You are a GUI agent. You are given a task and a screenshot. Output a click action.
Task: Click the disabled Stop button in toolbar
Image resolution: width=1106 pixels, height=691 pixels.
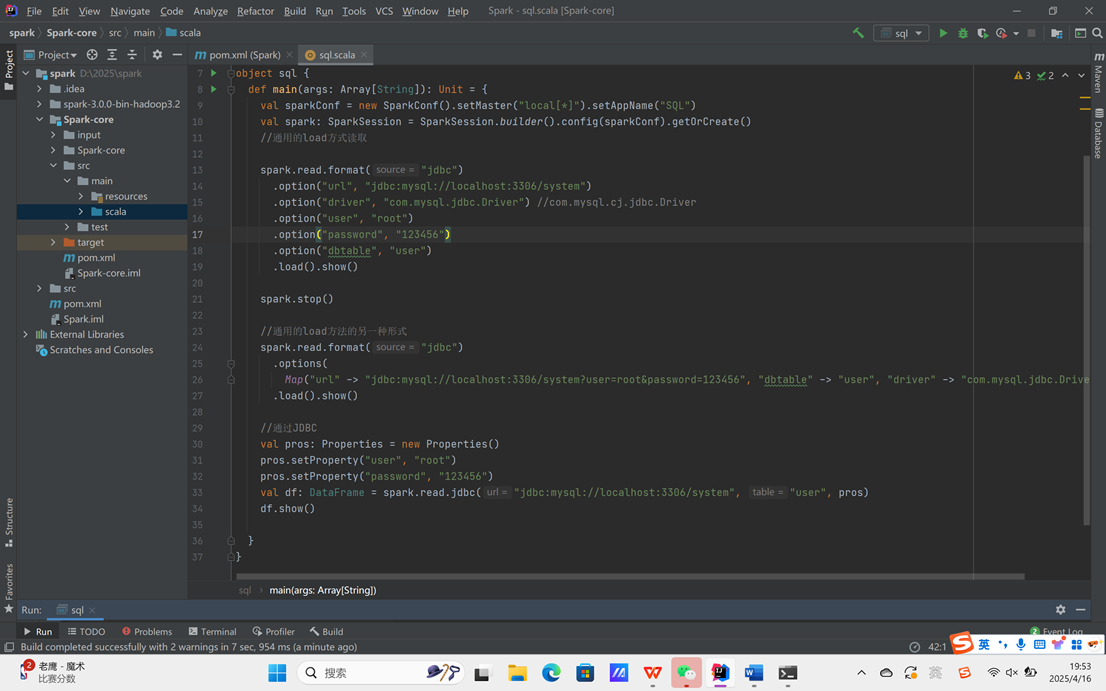pos(1031,32)
